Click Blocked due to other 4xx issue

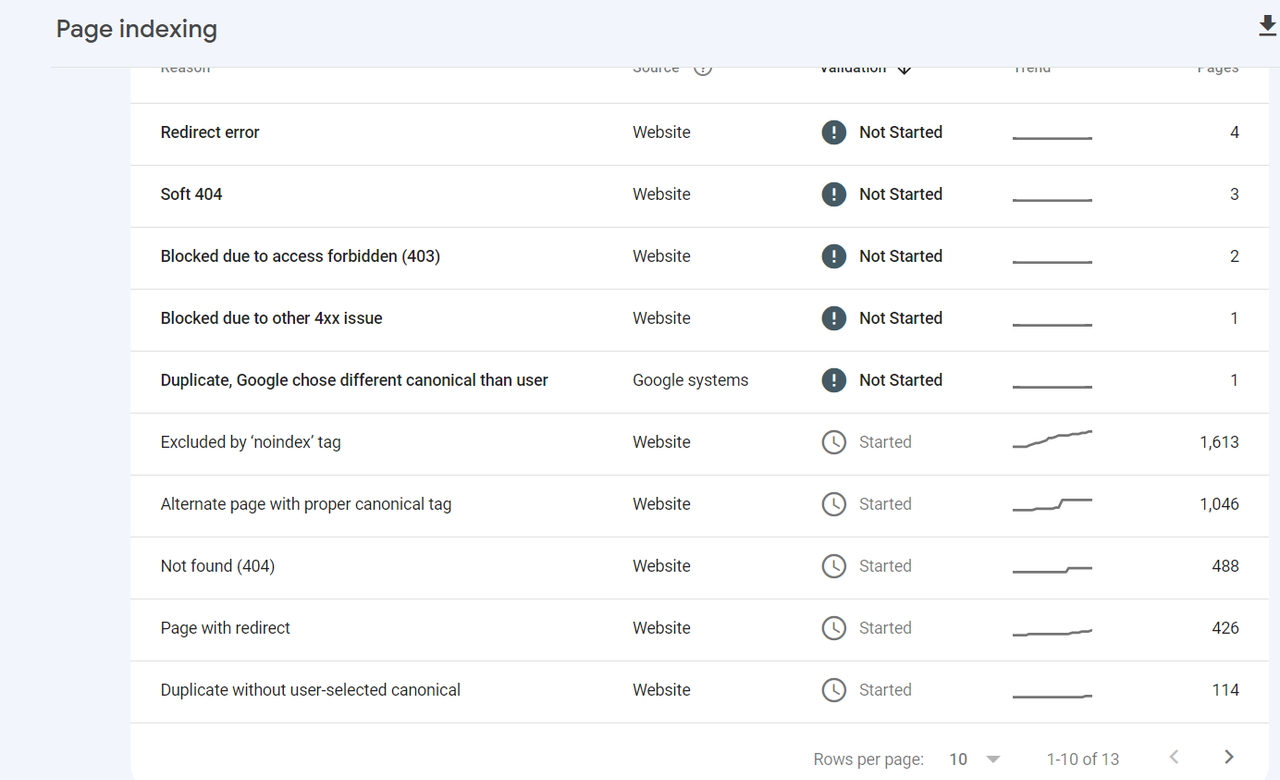271,318
